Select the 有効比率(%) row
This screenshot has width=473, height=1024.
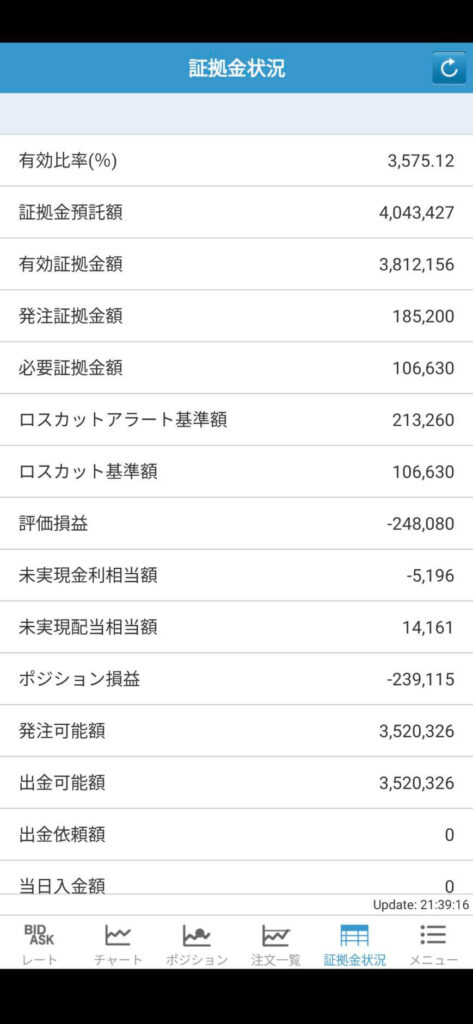(x=236, y=161)
